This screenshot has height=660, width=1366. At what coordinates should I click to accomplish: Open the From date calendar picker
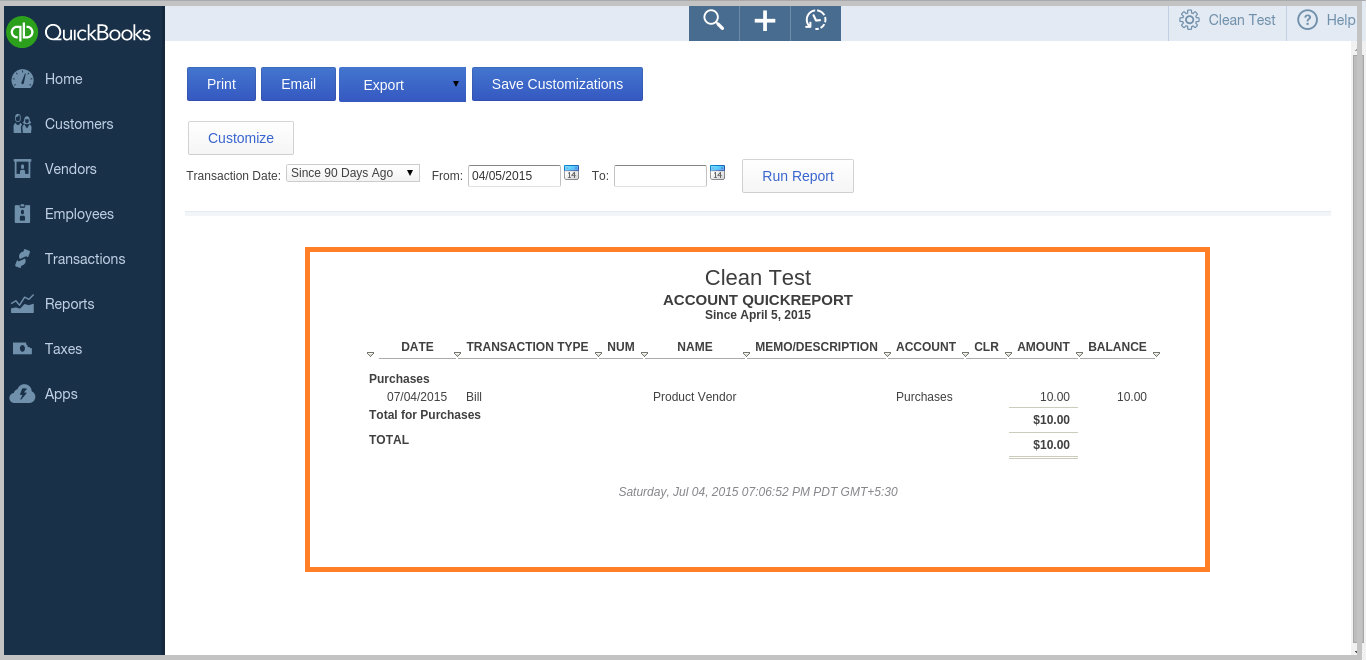(571, 173)
